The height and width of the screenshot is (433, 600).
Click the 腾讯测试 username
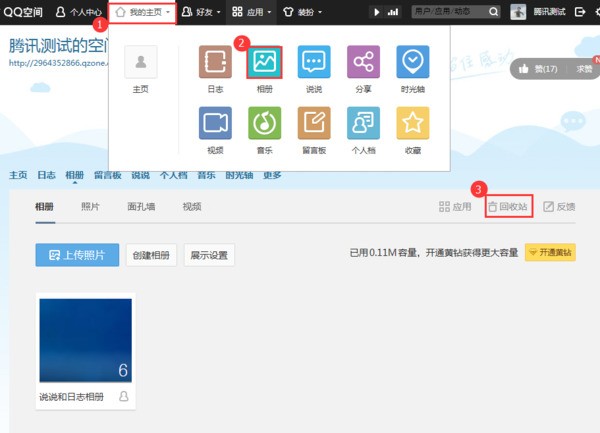[549, 12]
